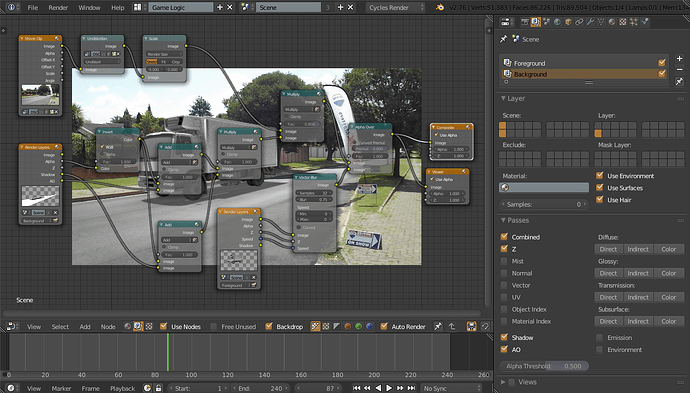Show backdrop red channel
Image resolution: width=690 pixels, height=393 pixels.
point(348,327)
